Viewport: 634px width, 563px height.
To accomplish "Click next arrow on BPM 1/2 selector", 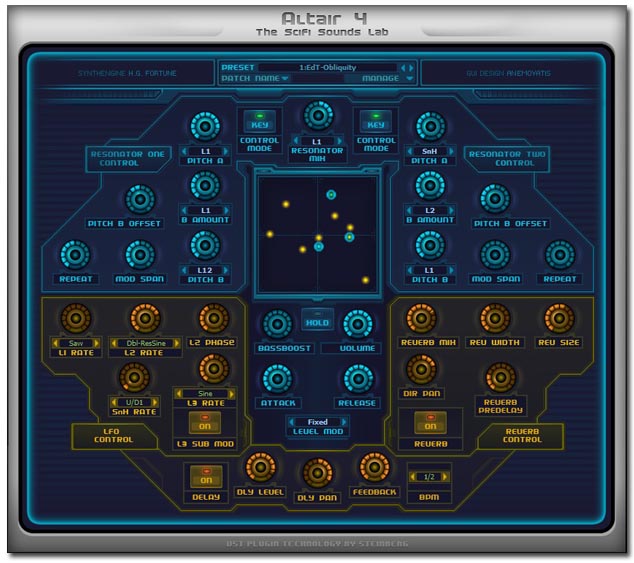I will (445, 477).
